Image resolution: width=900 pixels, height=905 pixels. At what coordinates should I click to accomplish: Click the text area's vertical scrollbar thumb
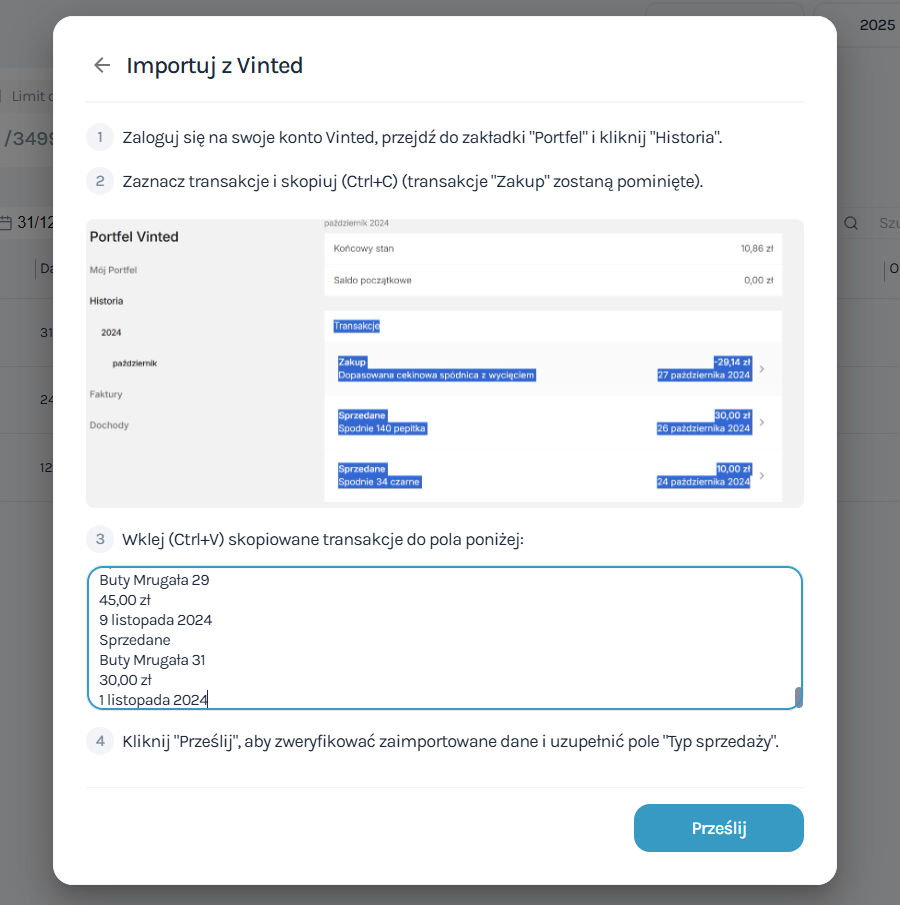797,697
